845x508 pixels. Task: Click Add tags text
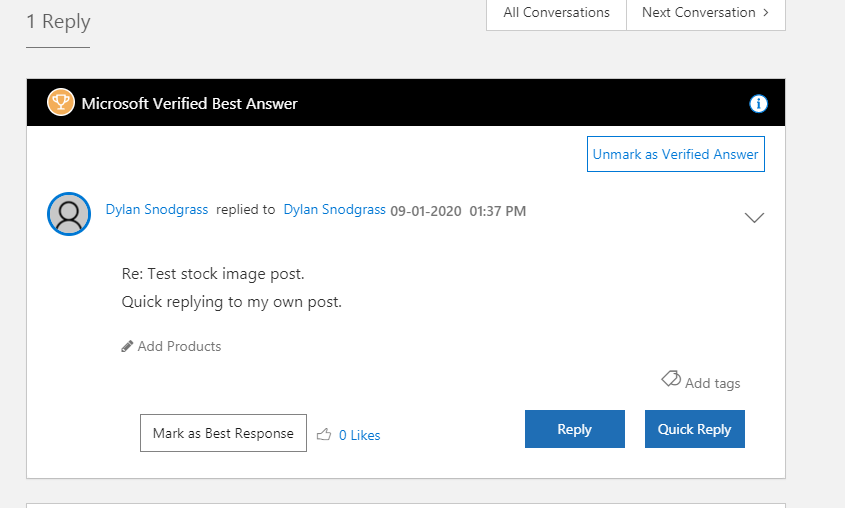pyautogui.click(x=712, y=383)
